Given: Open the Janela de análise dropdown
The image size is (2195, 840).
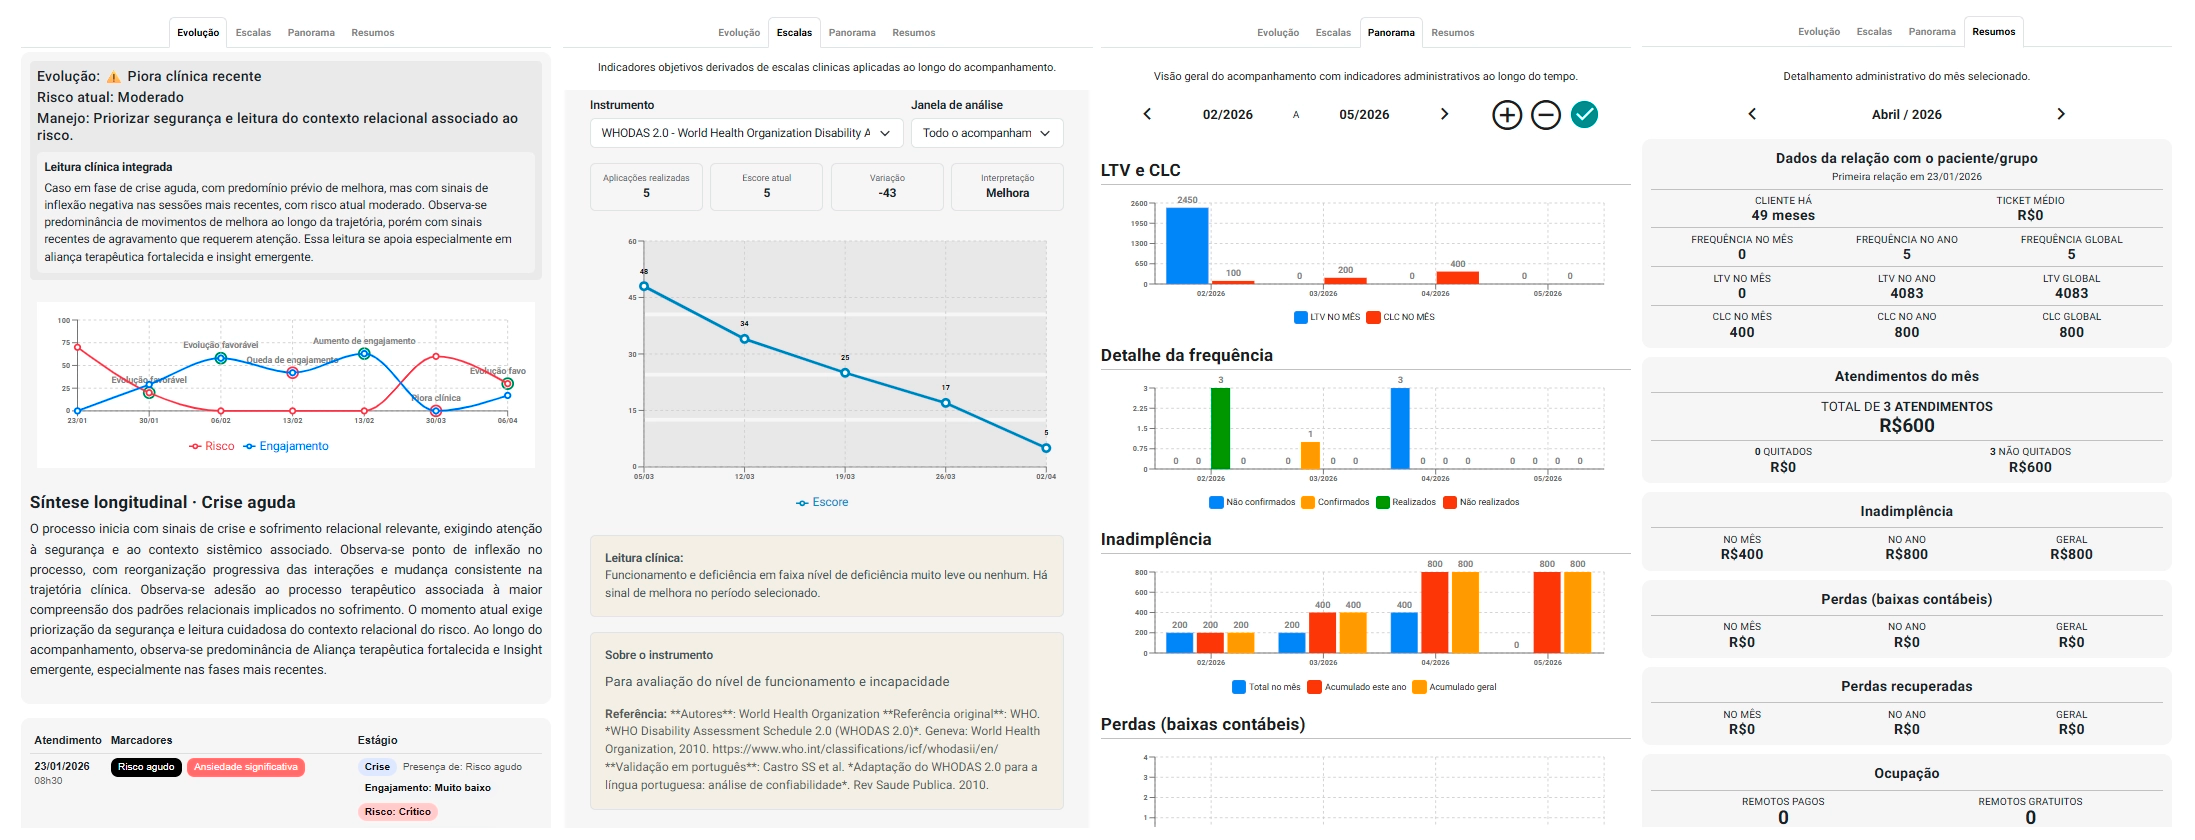Looking at the screenshot, I should point(986,133).
